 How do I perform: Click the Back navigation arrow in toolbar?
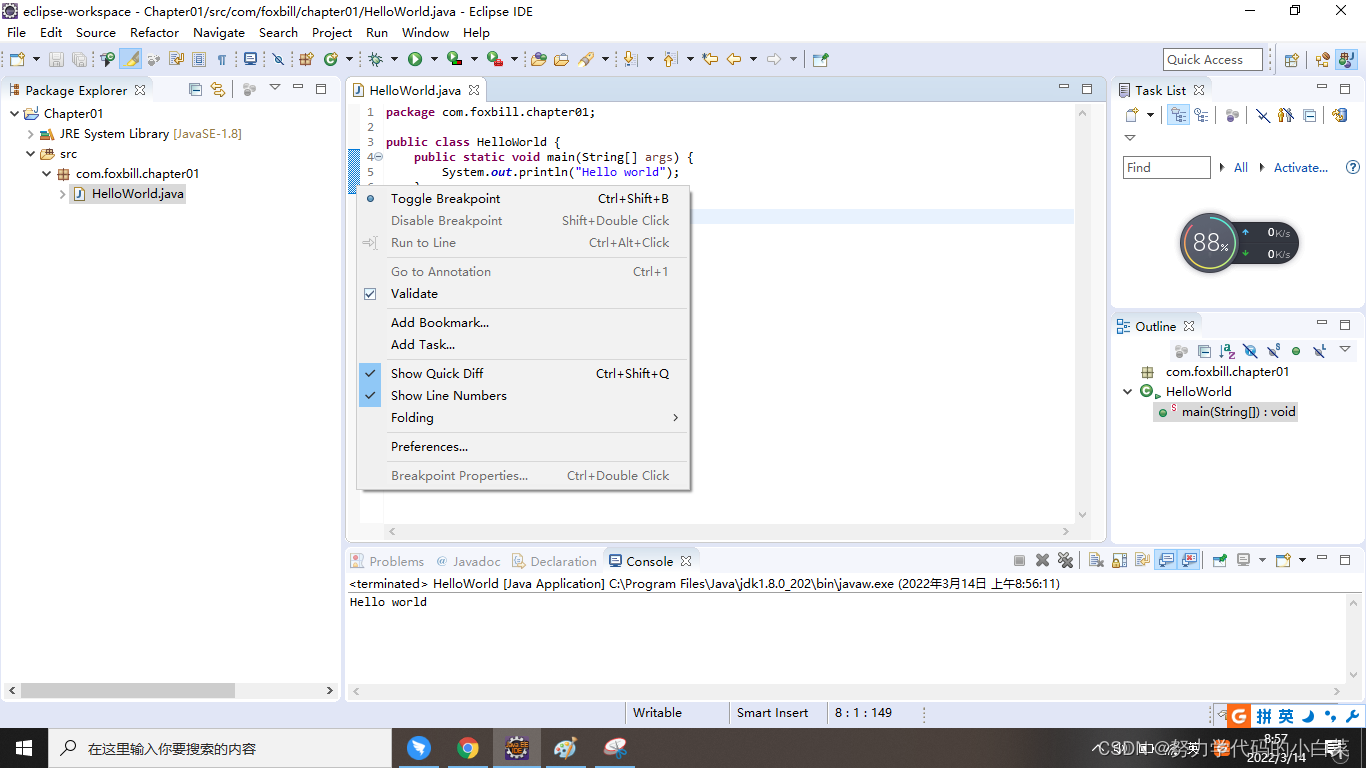pos(734,59)
